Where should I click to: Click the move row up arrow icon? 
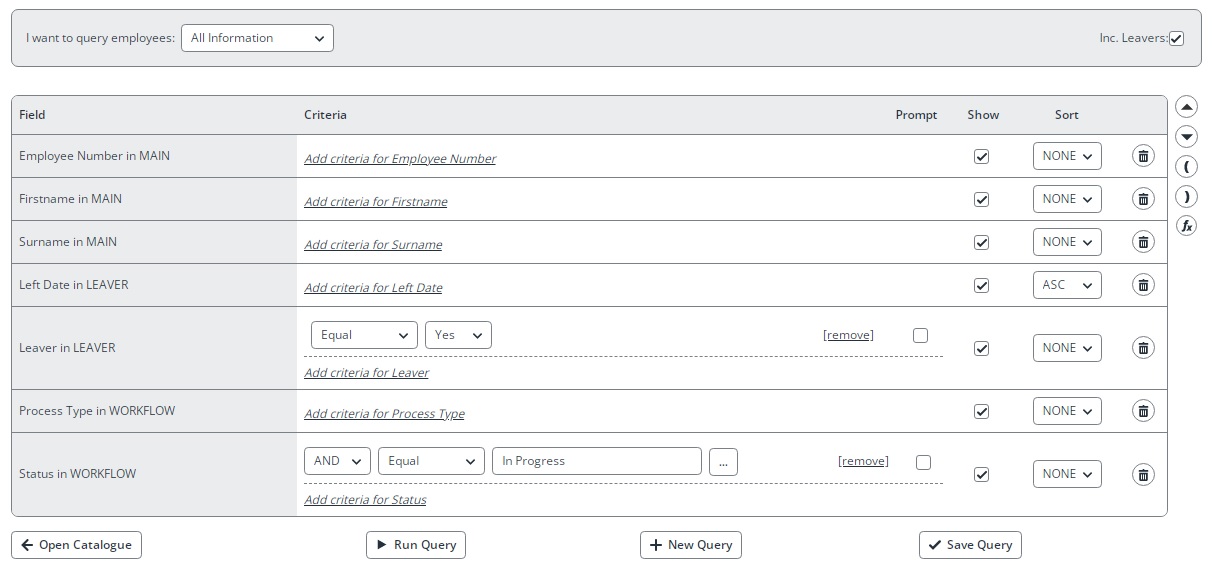point(1186,107)
